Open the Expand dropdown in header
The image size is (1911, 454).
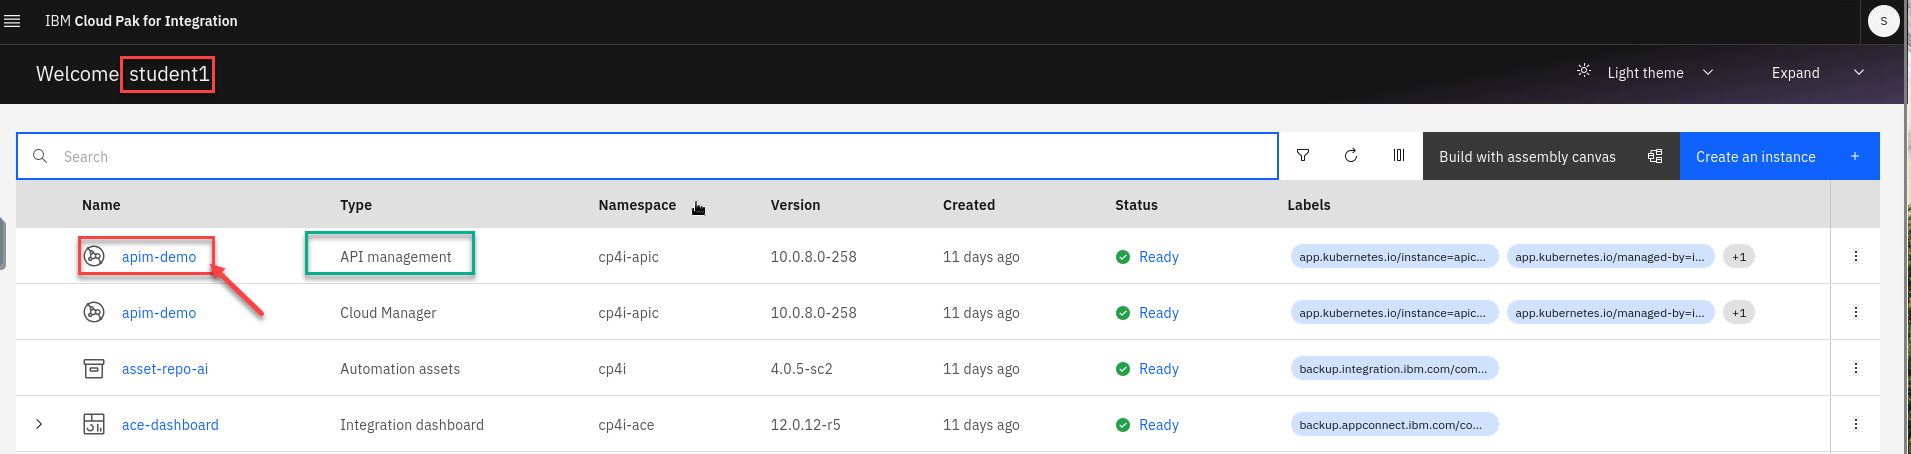(1817, 73)
